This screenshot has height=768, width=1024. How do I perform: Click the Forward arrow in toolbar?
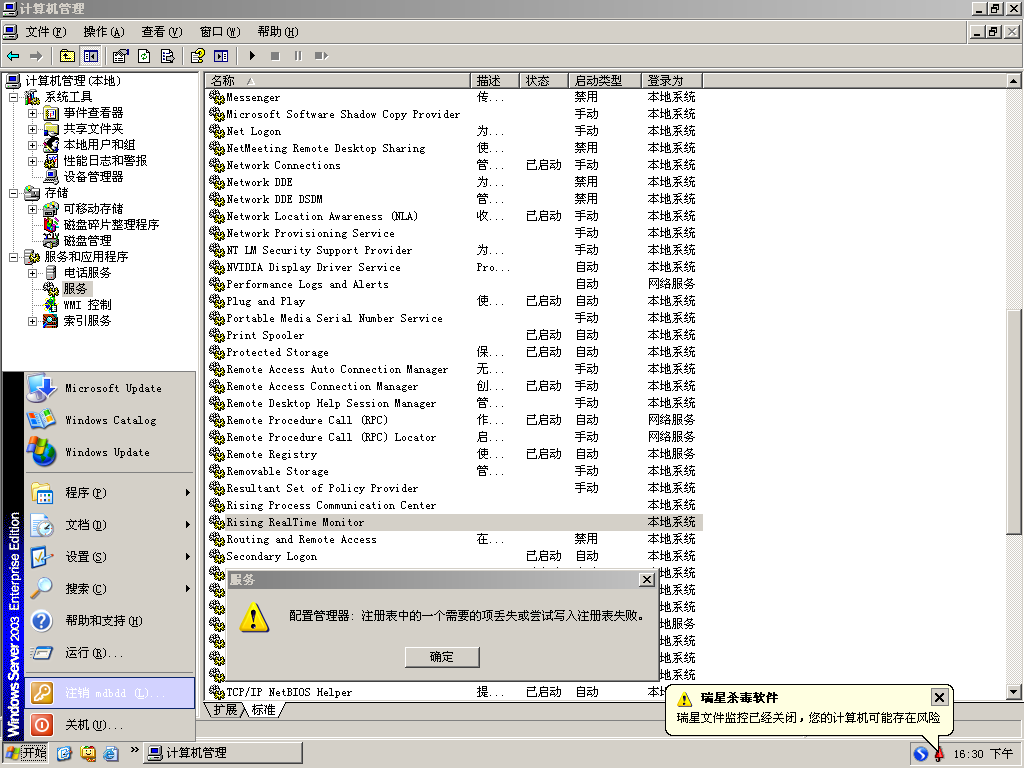click(37, 56)
